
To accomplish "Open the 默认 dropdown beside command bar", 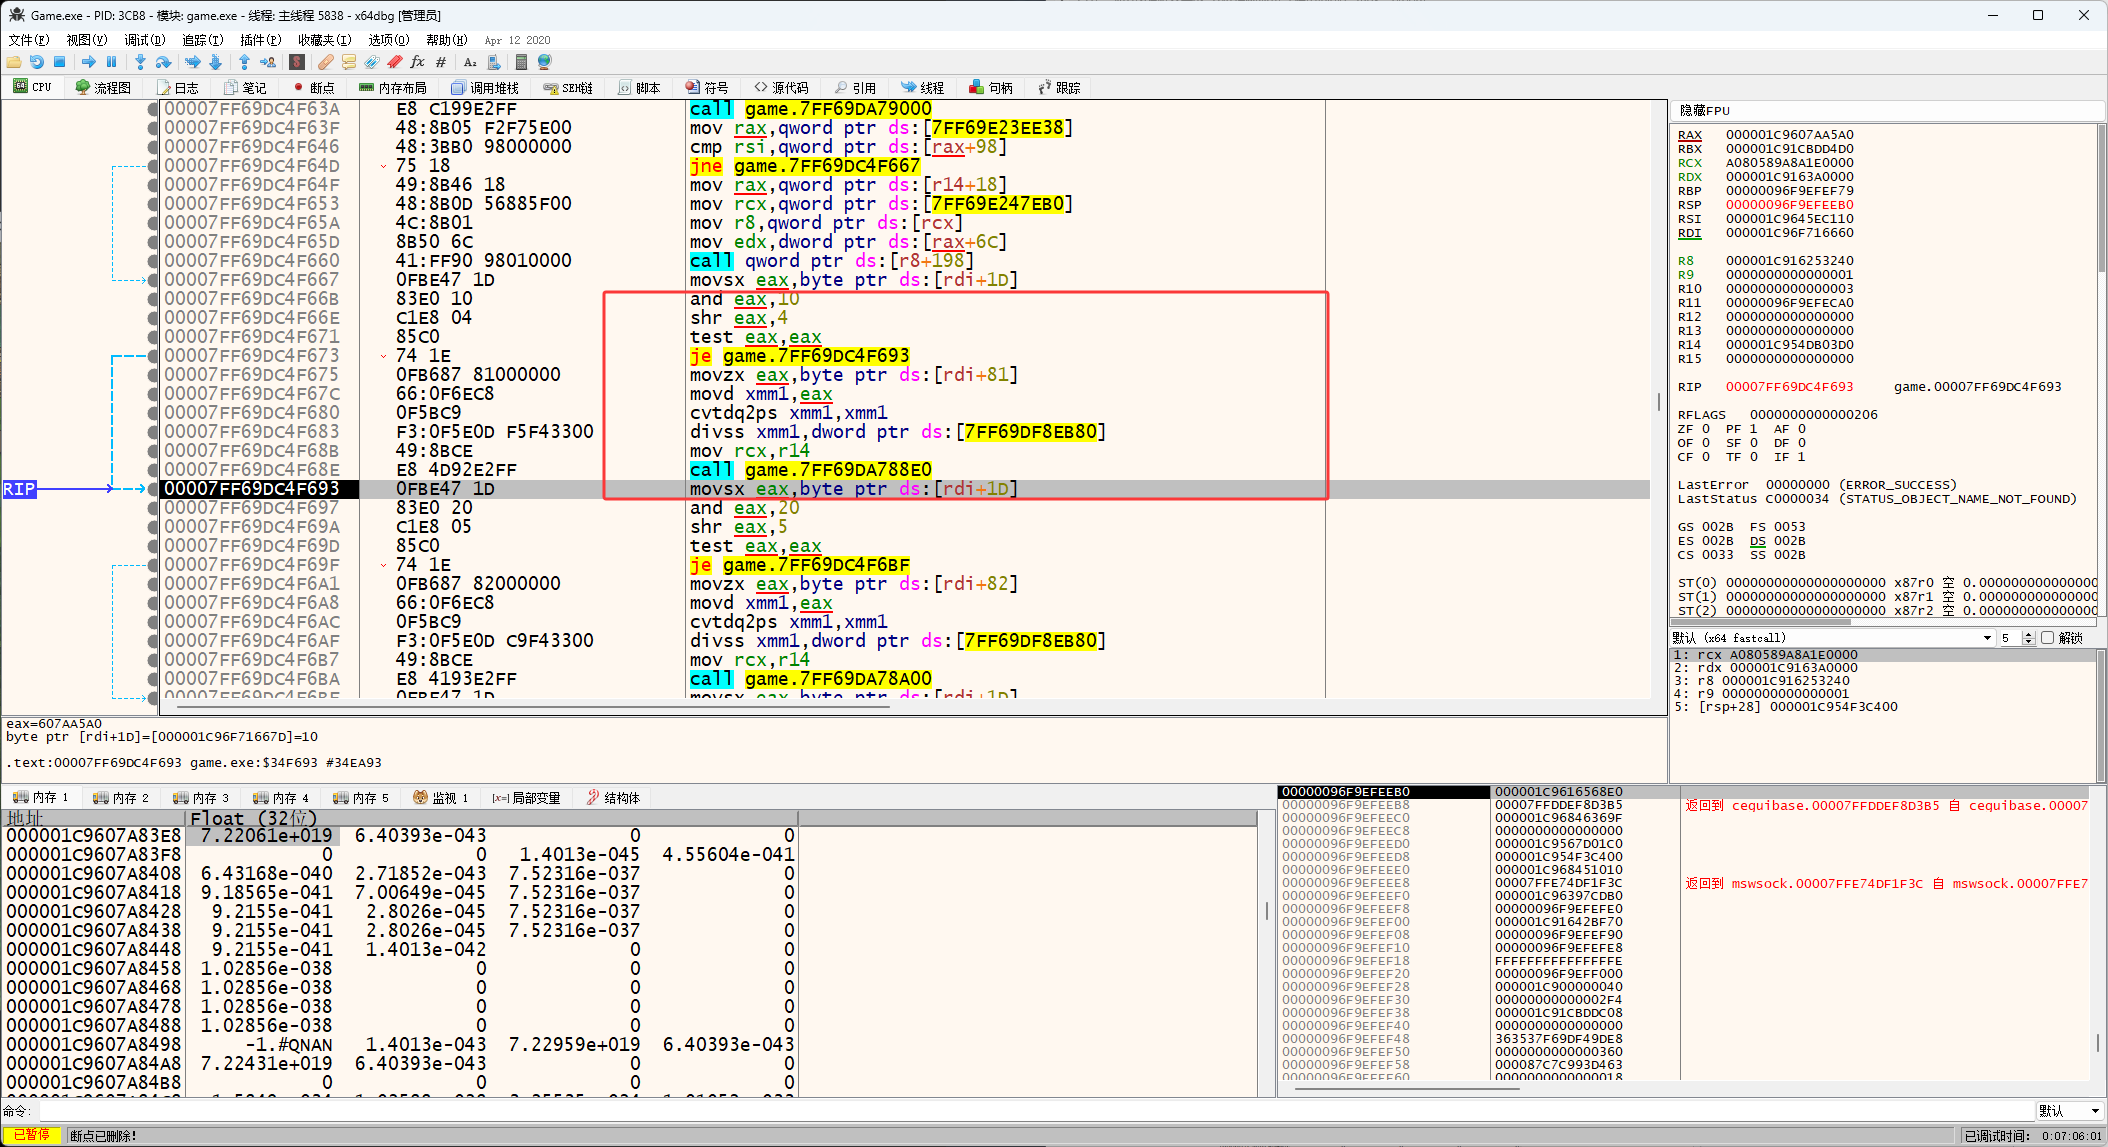I will (2068, 1111).
